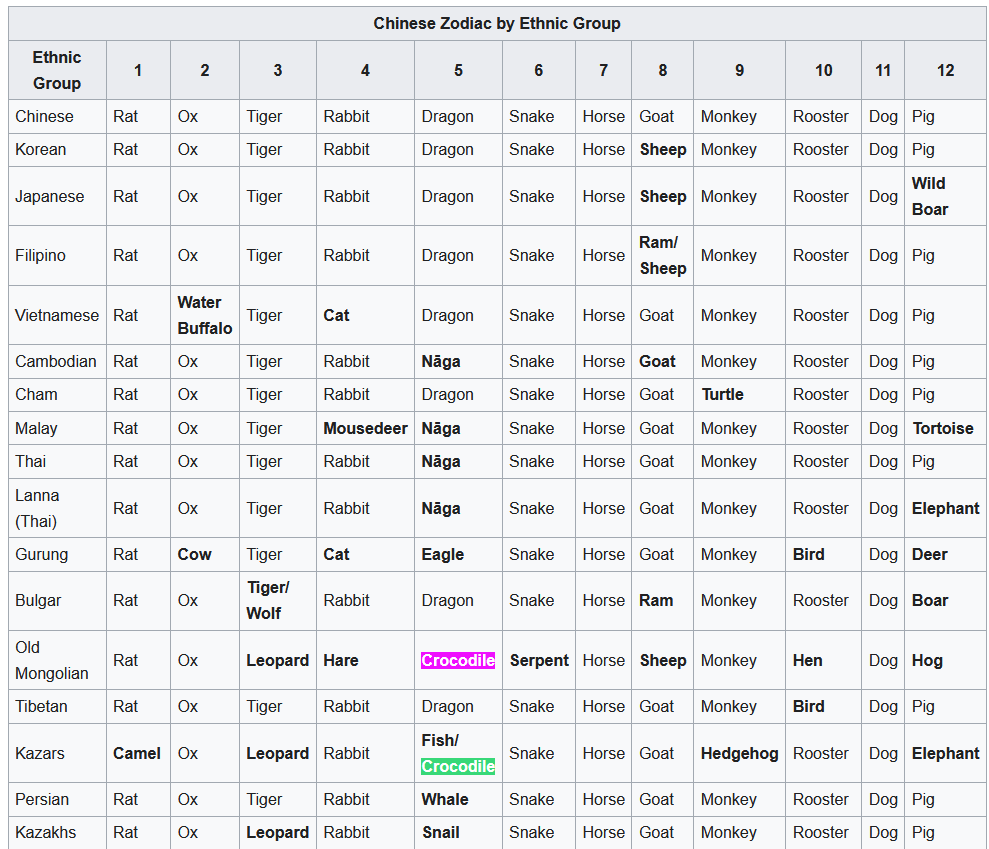Click the 'Persian' row label
This screenshot has width=989, height=849.
[42, 799]
